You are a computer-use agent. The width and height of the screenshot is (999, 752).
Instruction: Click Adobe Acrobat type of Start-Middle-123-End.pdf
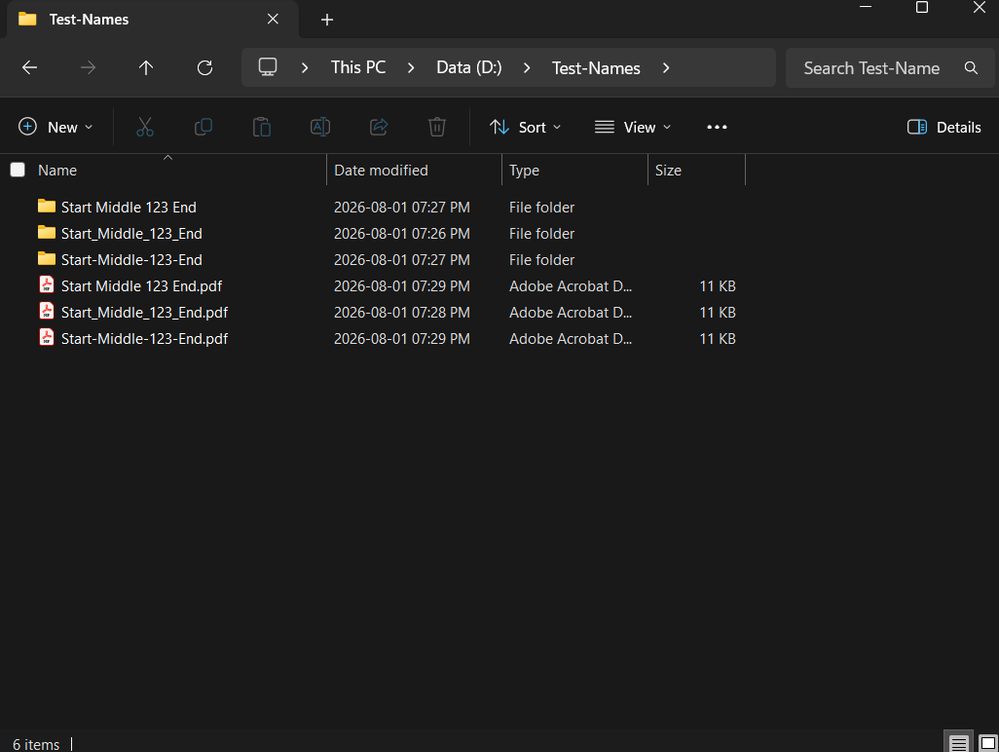click(x=570, y=338)
